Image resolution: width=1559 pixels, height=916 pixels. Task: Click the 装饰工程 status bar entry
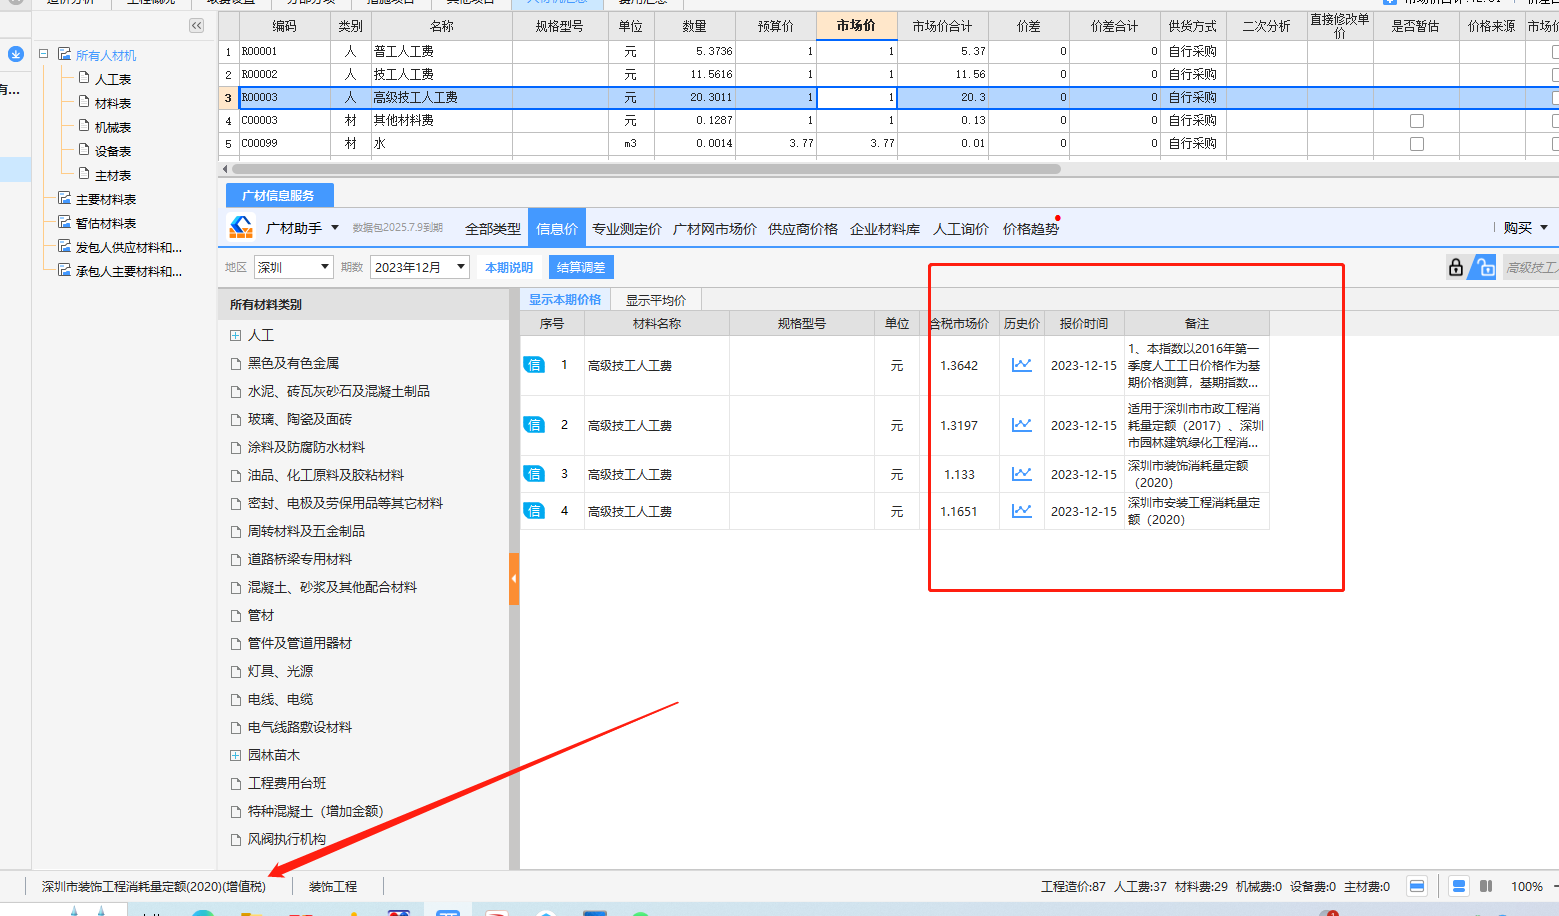tap(333, 886)
